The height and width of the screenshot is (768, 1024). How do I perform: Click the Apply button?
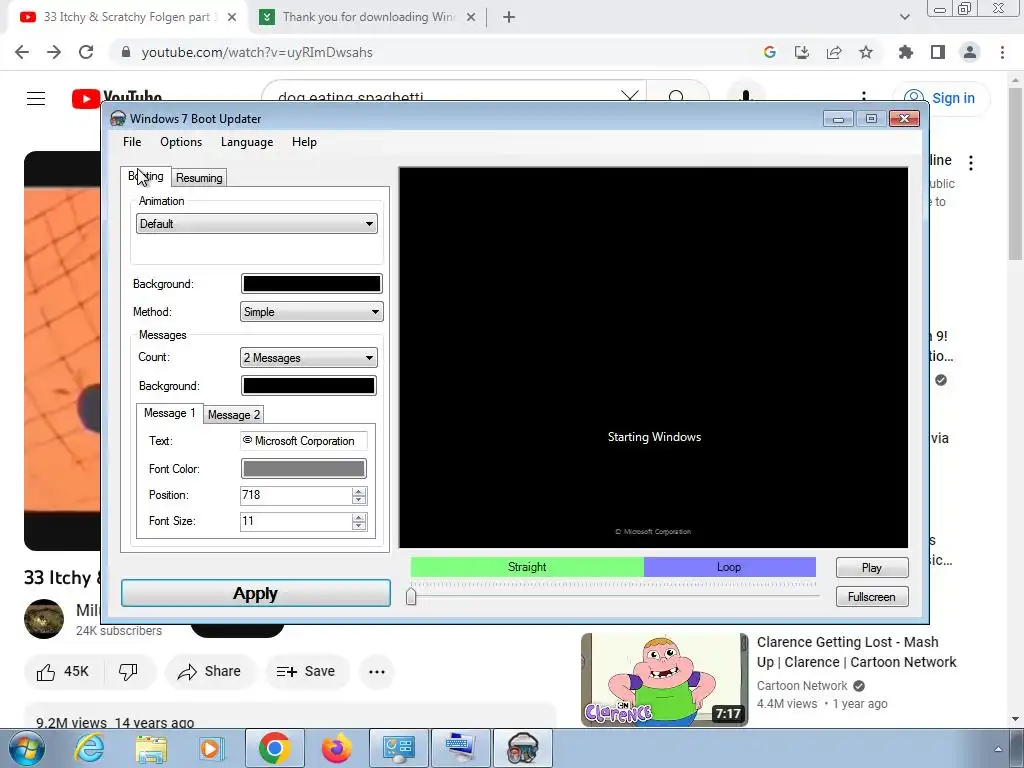pyautogui.click(x=256, y=594)
